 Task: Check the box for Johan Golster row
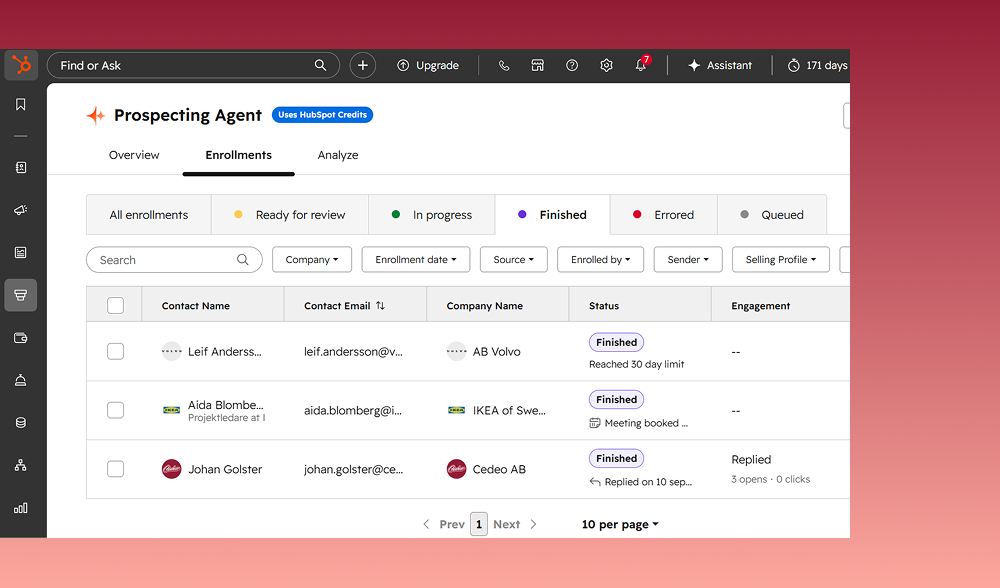point(115,469)
